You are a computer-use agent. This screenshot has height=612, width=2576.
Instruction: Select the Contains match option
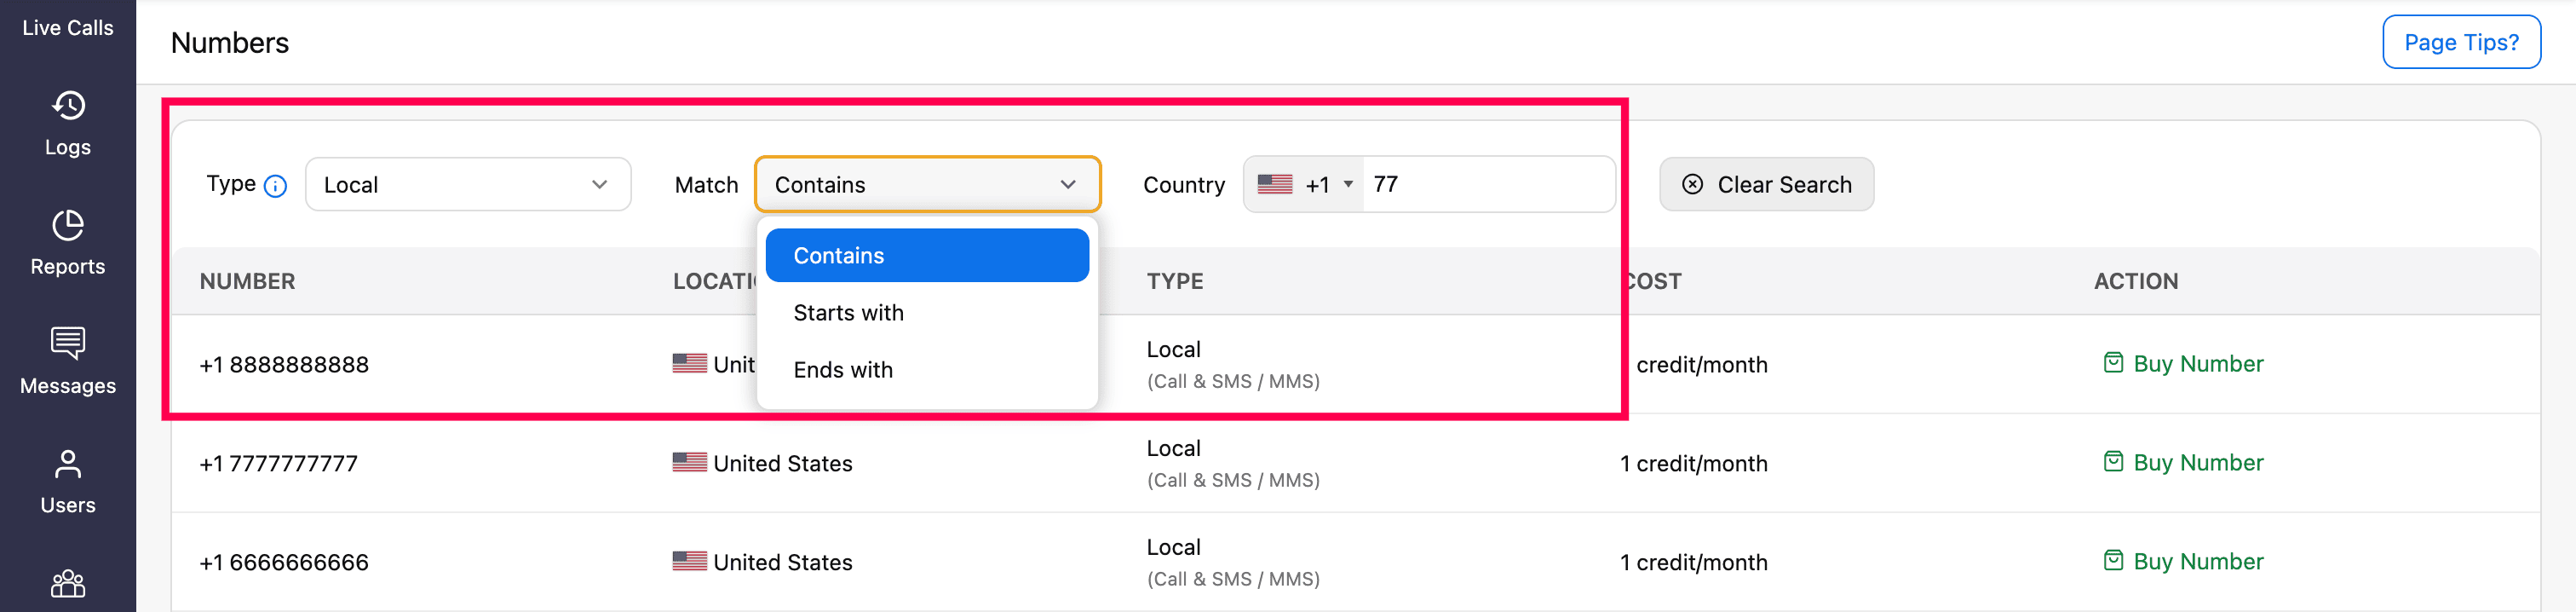point(927,255)
